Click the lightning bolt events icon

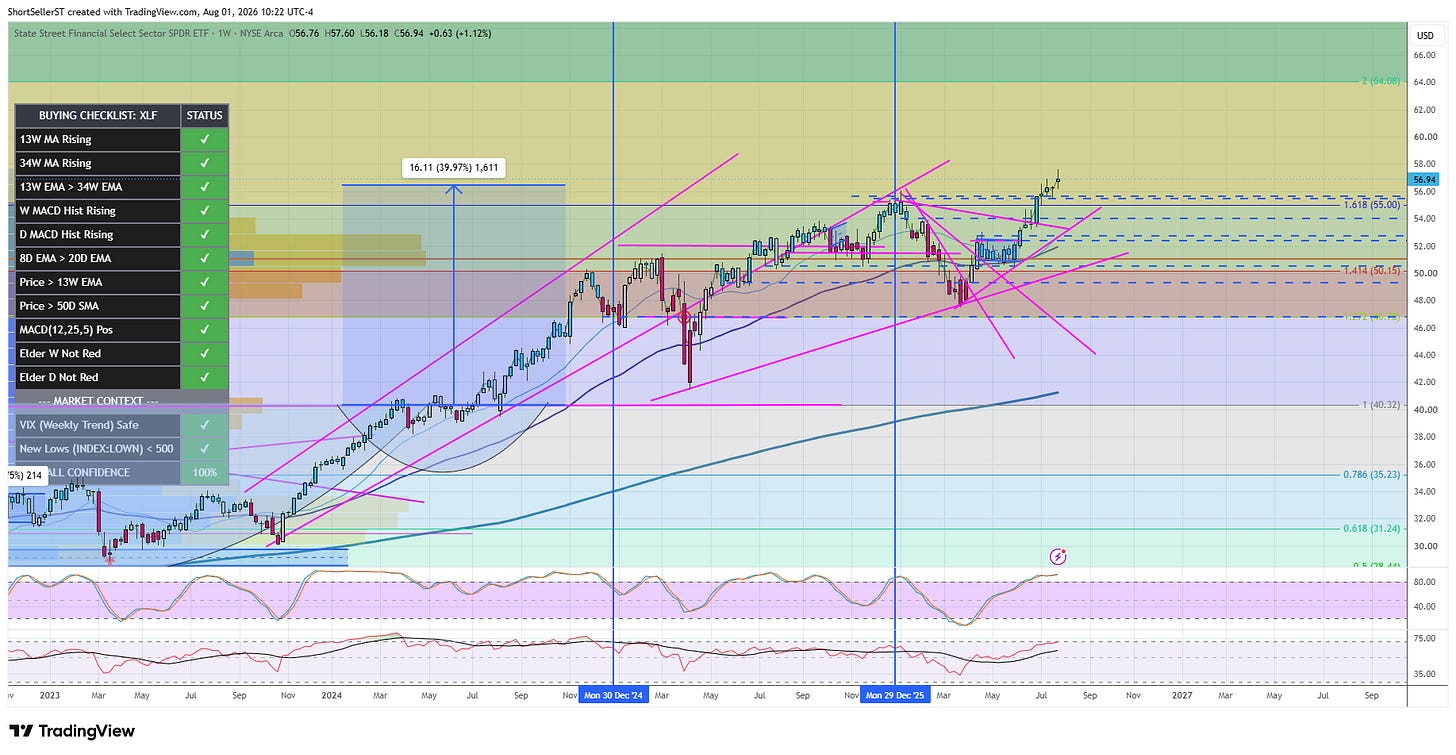coord(1058,555)
